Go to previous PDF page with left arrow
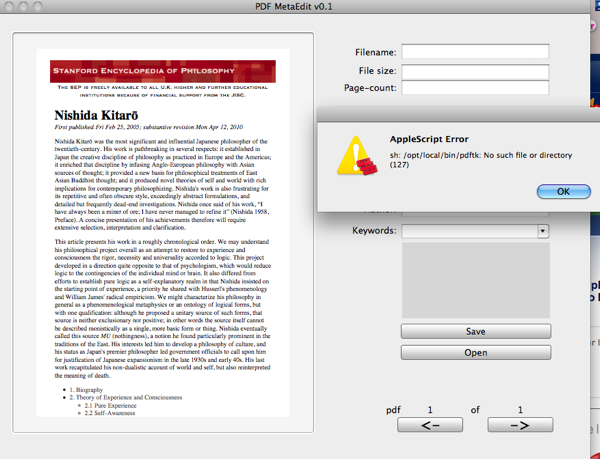 [430, 425]
